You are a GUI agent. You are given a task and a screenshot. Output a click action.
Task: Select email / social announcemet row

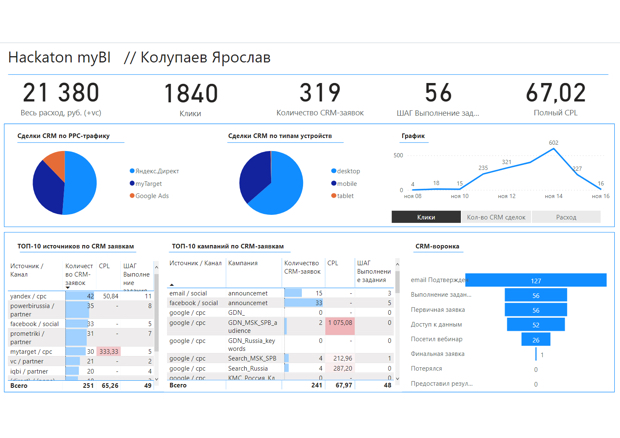(280, 293)
